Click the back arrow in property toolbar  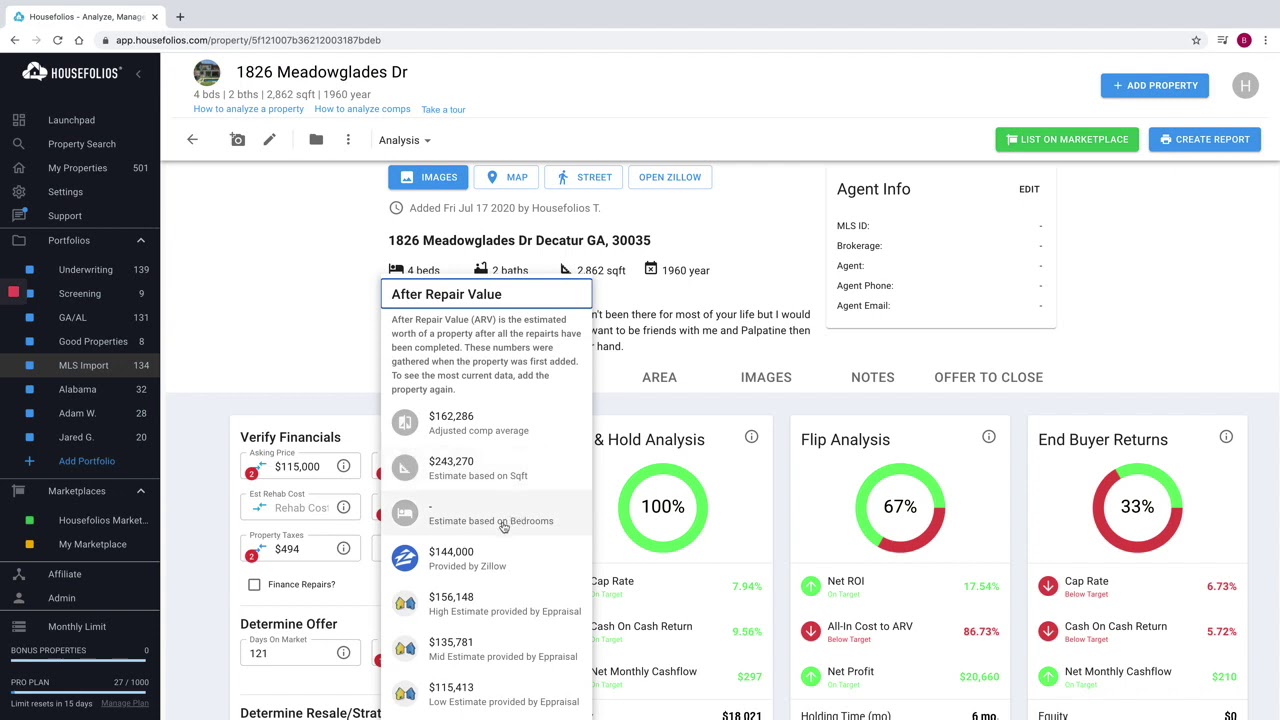coord(192,140)
